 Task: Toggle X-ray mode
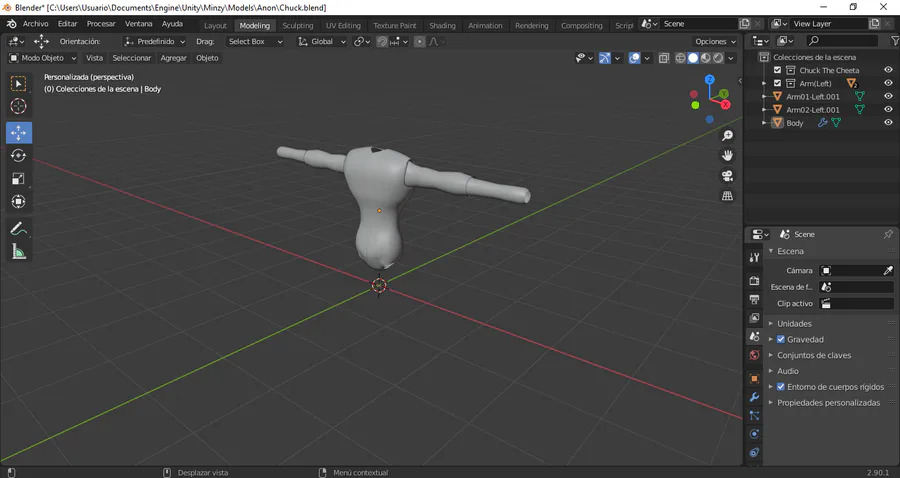[x=664, y=58]
